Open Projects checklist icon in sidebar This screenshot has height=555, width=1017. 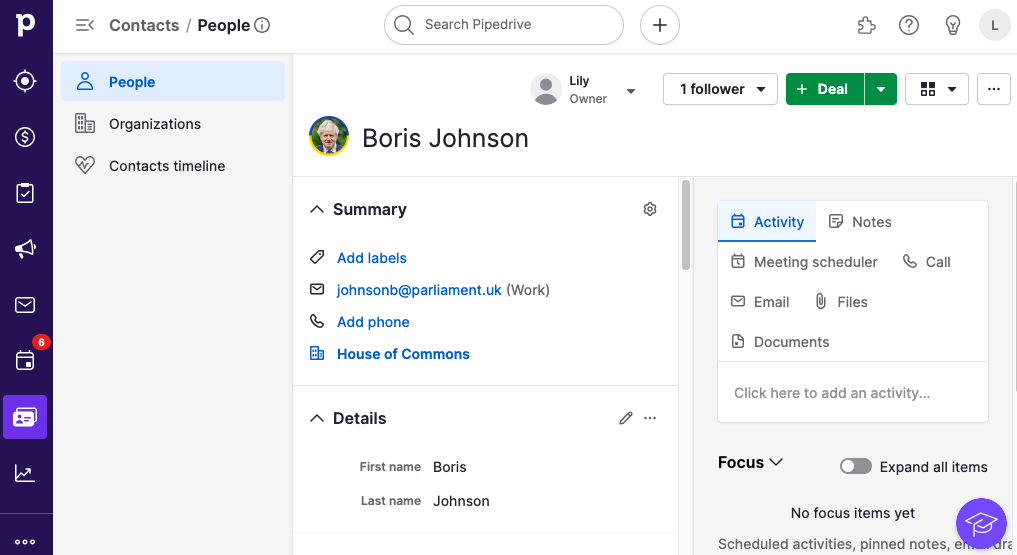[25, 193]
